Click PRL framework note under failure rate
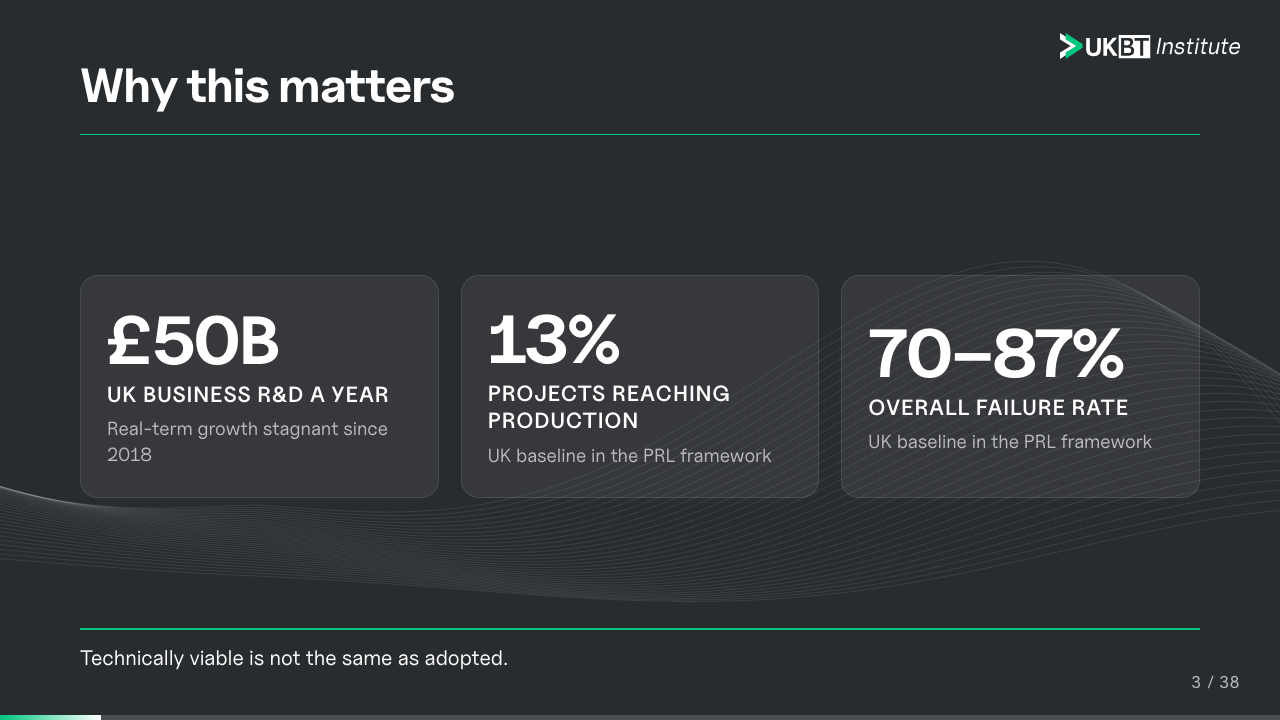The image size is (1280, 720). [x=1010, y=442]
